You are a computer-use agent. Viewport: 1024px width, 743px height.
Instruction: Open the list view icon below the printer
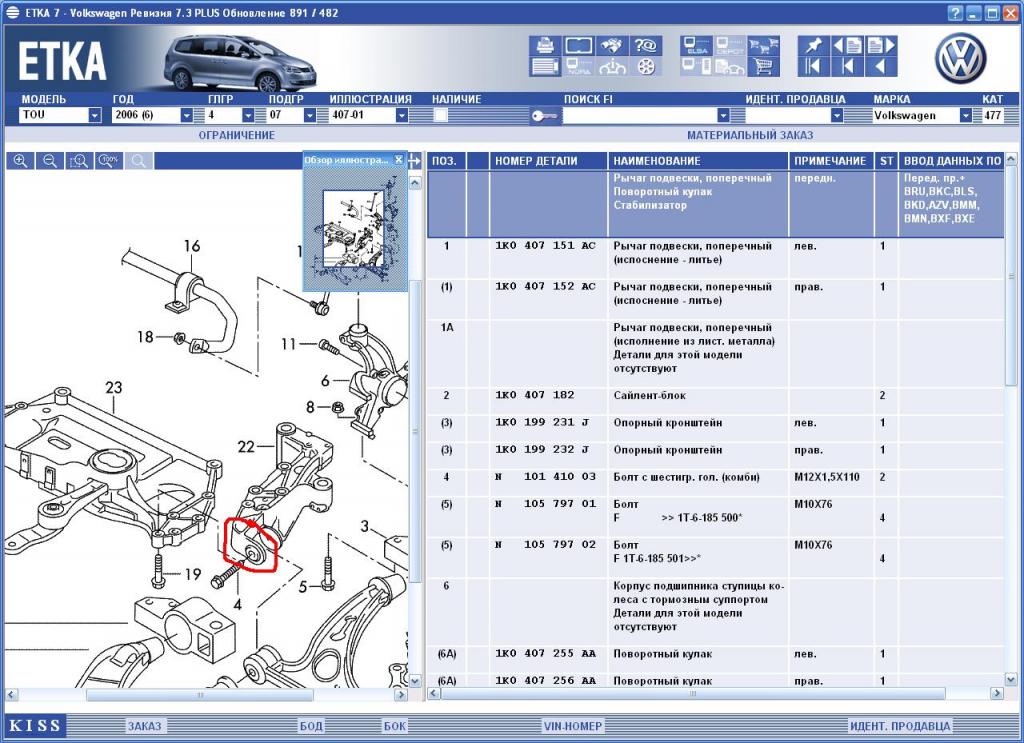click(545, 66)
